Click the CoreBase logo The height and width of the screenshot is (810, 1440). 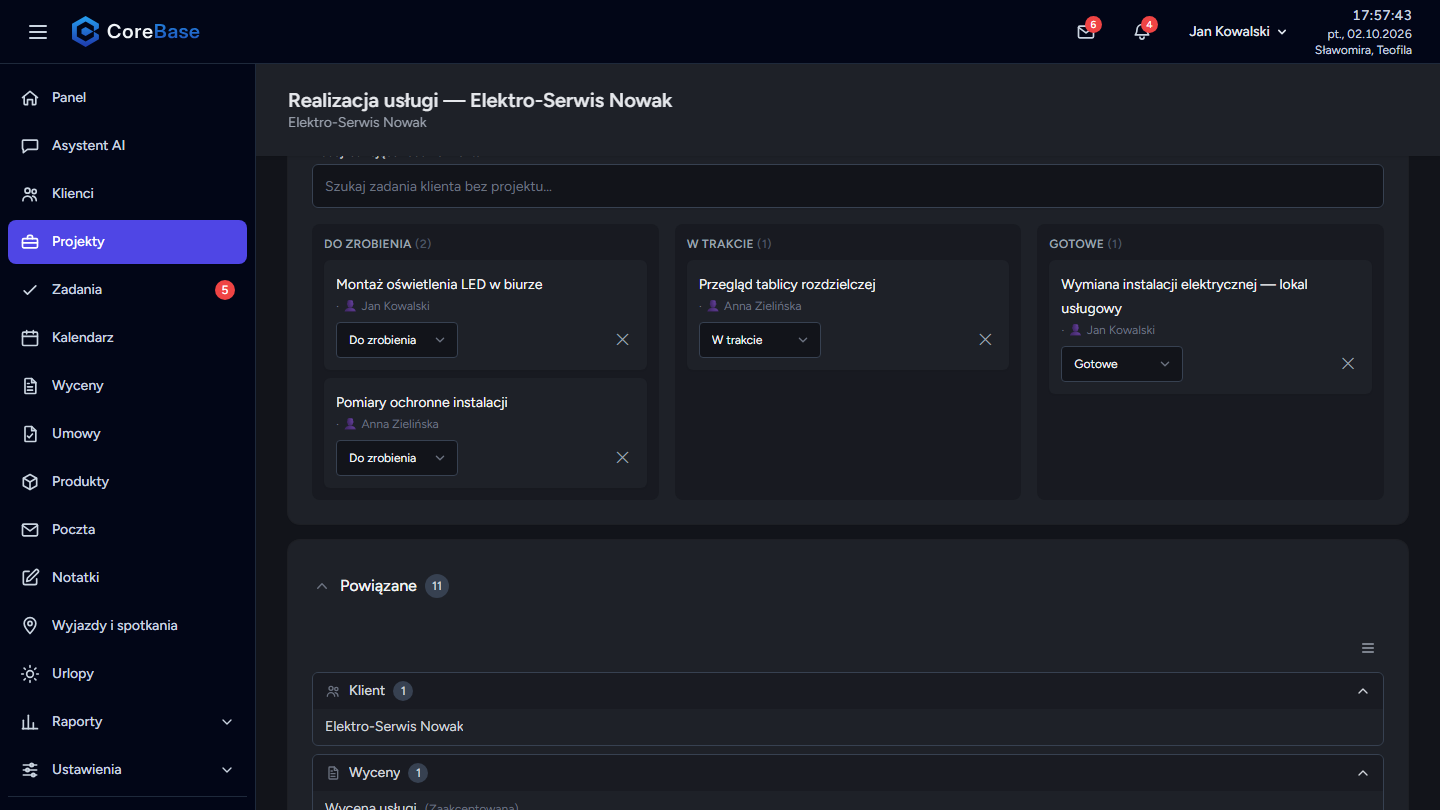point(136,32)
